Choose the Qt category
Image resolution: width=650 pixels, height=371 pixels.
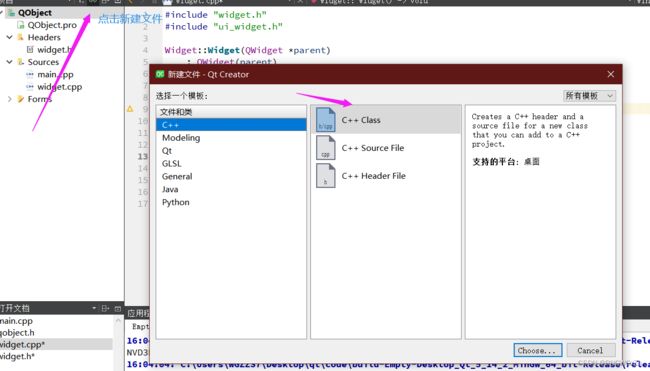(231, 150)
